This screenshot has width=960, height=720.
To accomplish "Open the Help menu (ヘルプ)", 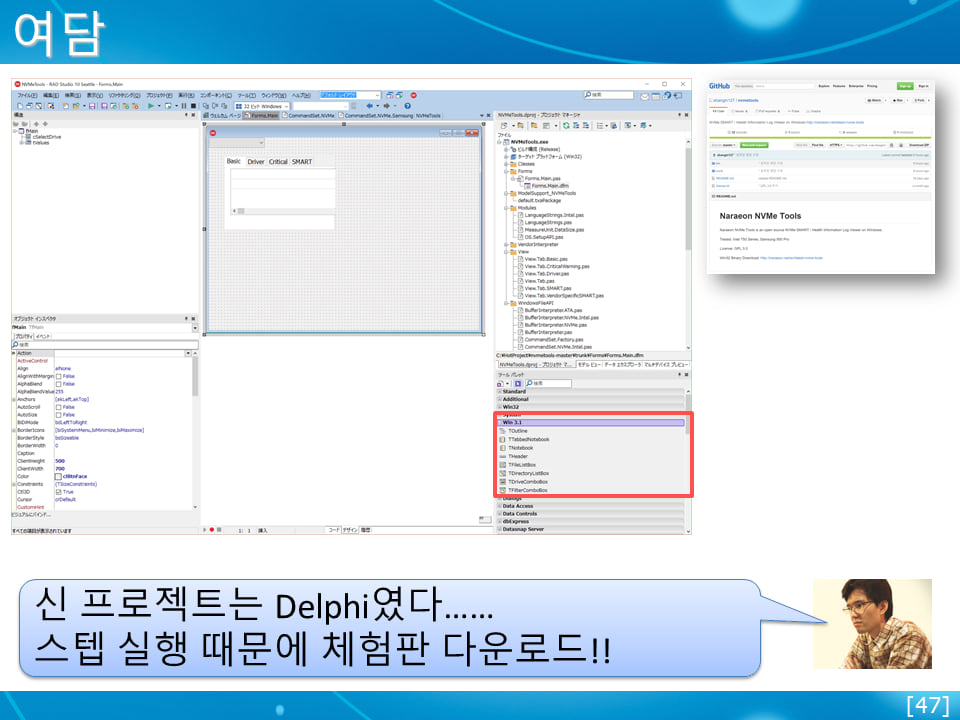I will pyautogui.click(x=301, y=96).
